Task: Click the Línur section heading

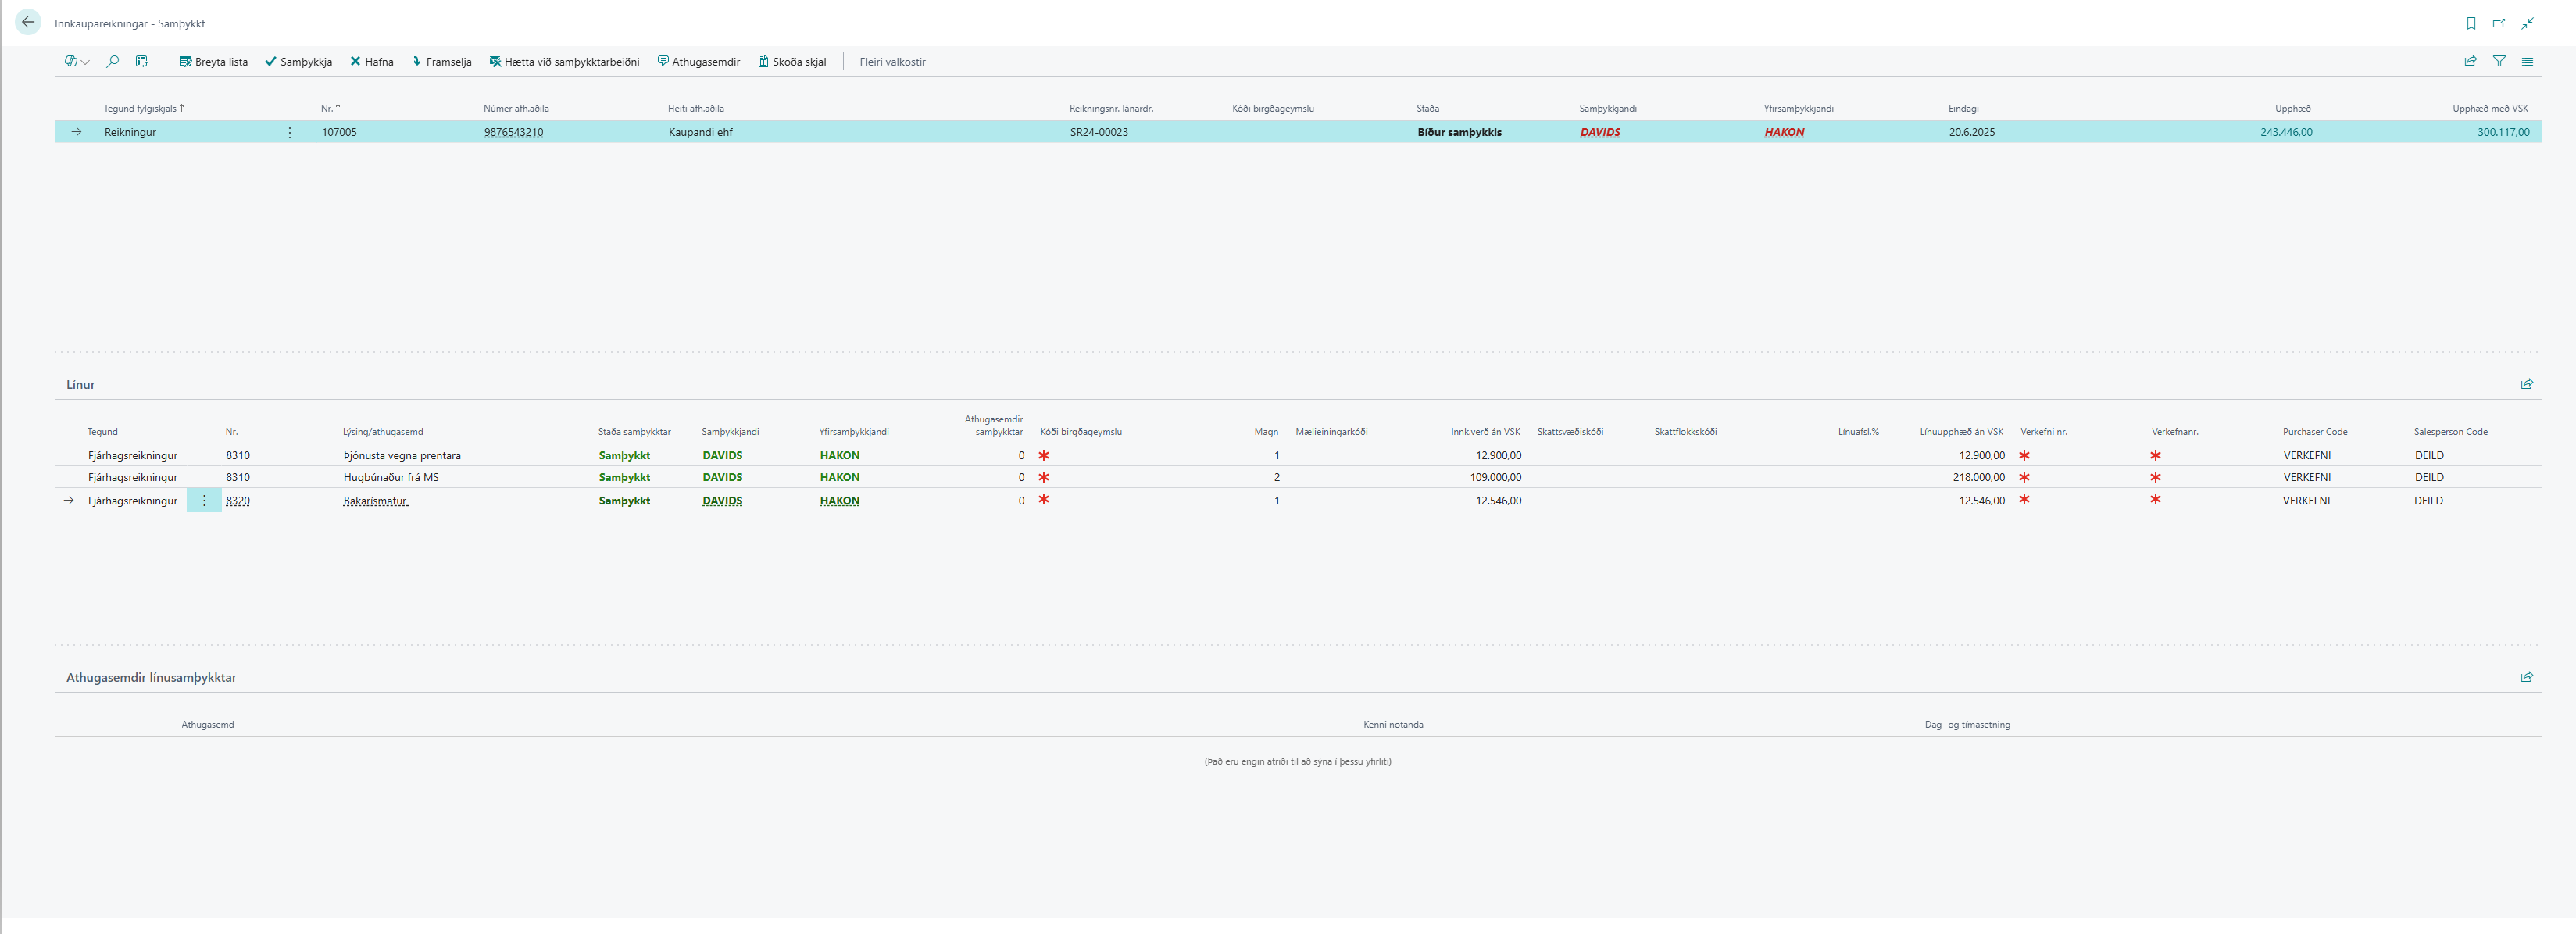Action: (81, 384)
